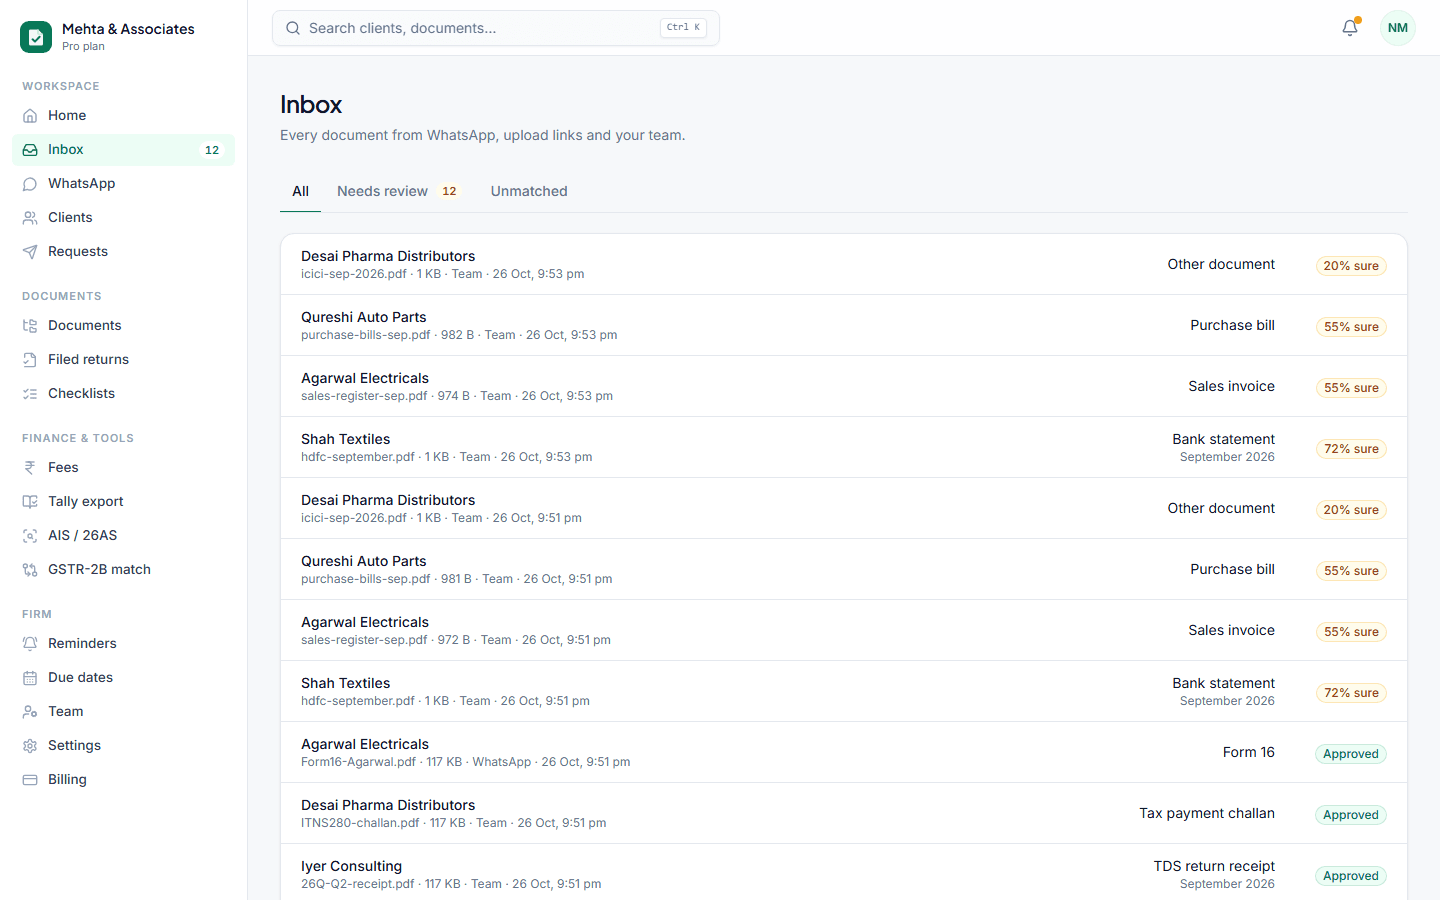Click the Reminders bell icon in sidebar
Image resolution: width=1440 pixels, height=900 pixels.
click(30, 643)
